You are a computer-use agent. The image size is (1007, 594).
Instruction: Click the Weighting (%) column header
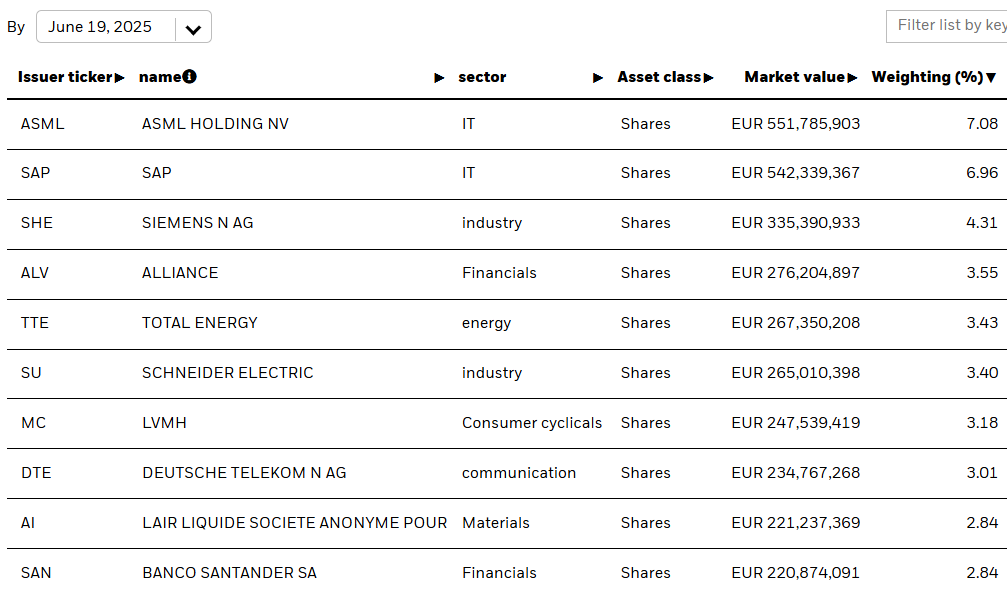pos(927,77)
